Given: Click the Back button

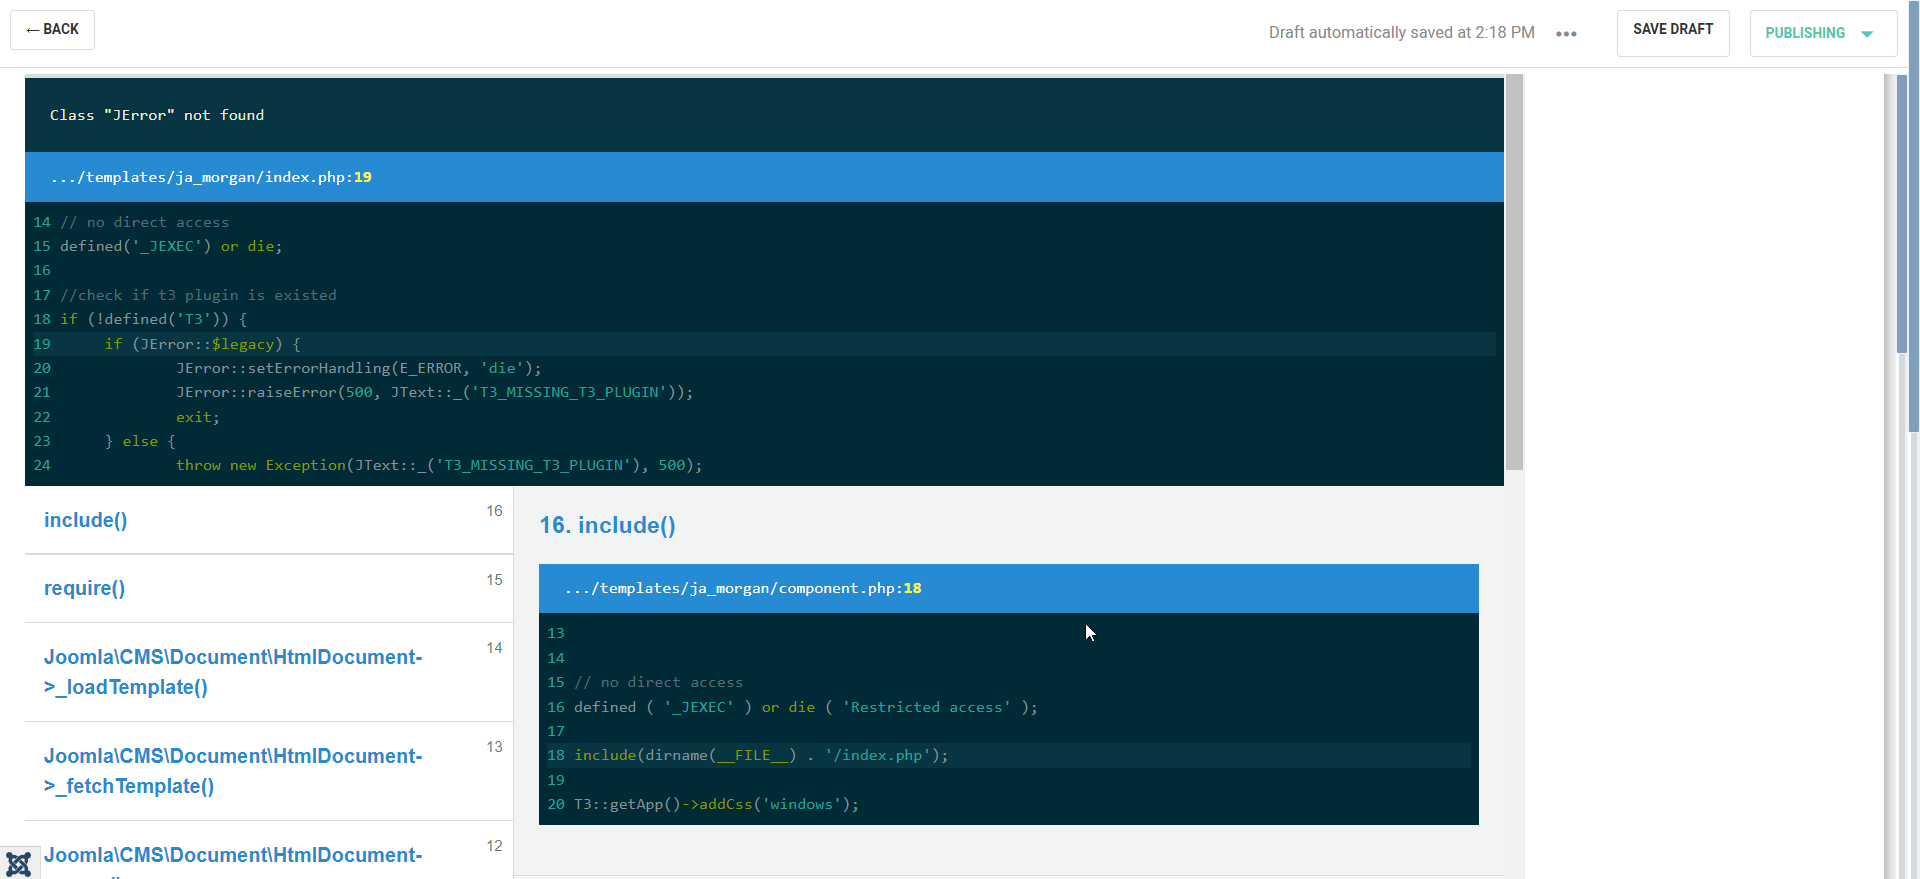Looking at the screenshot, I should point(52,30).
